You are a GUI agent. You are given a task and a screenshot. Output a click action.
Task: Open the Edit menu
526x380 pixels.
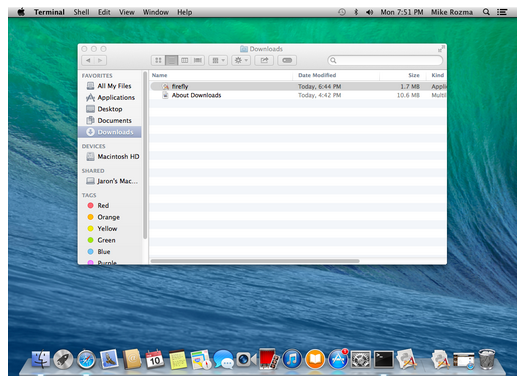104,12
